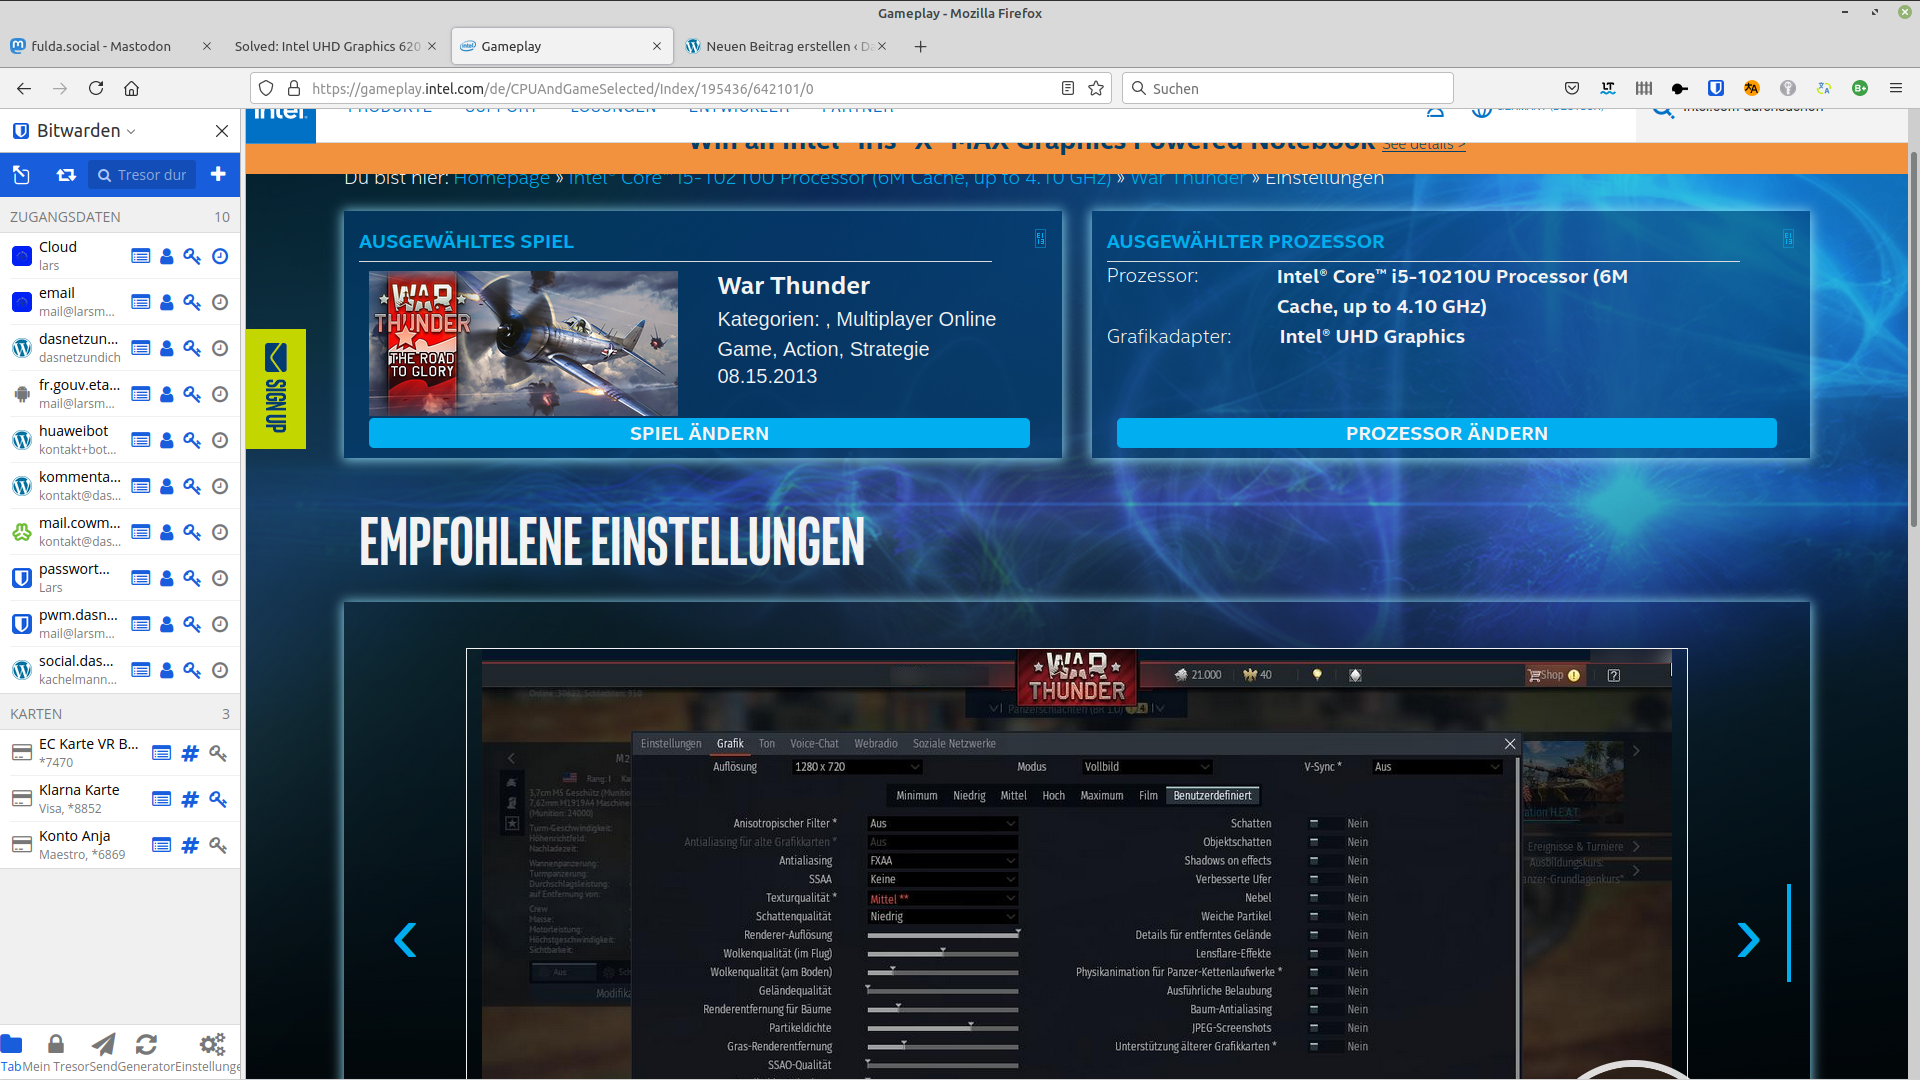
Task: Go to Firefox home page
Action: pos(131,88)
